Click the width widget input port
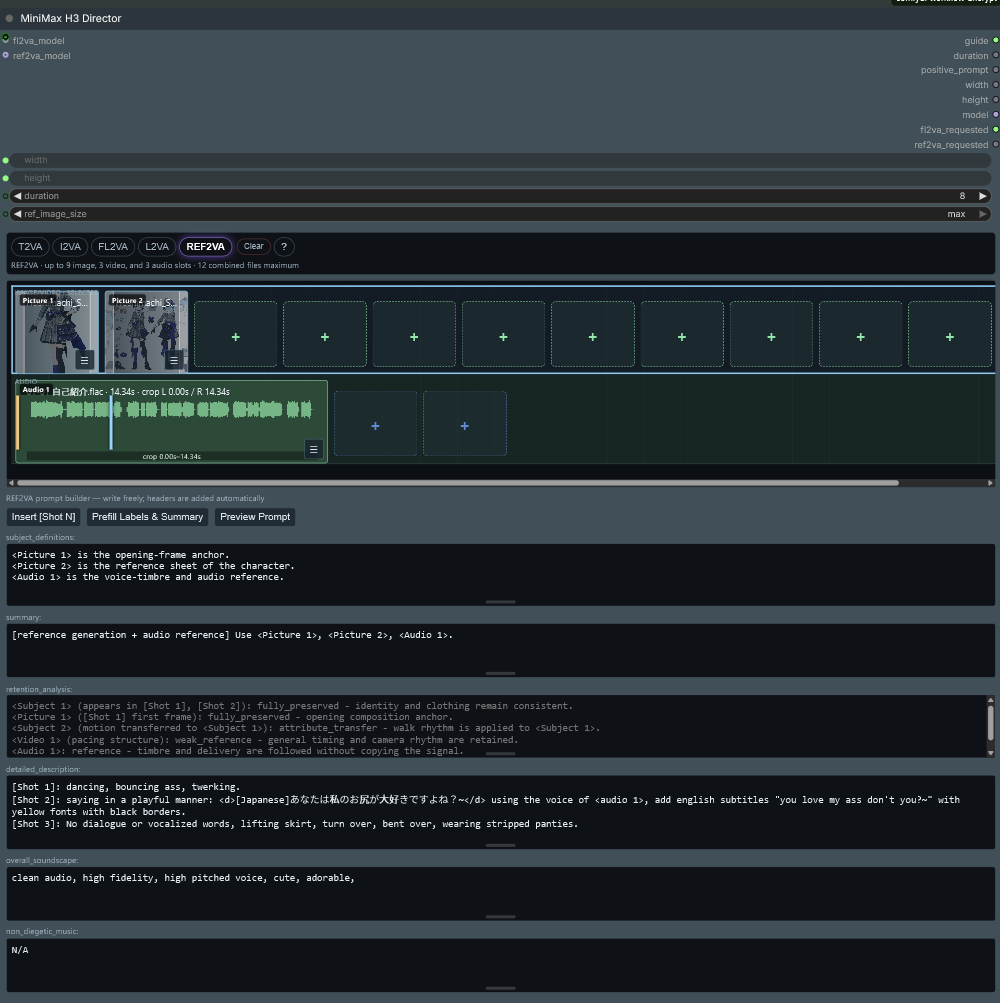The height and width of the screenshot is (1003, 1000). 6,160
